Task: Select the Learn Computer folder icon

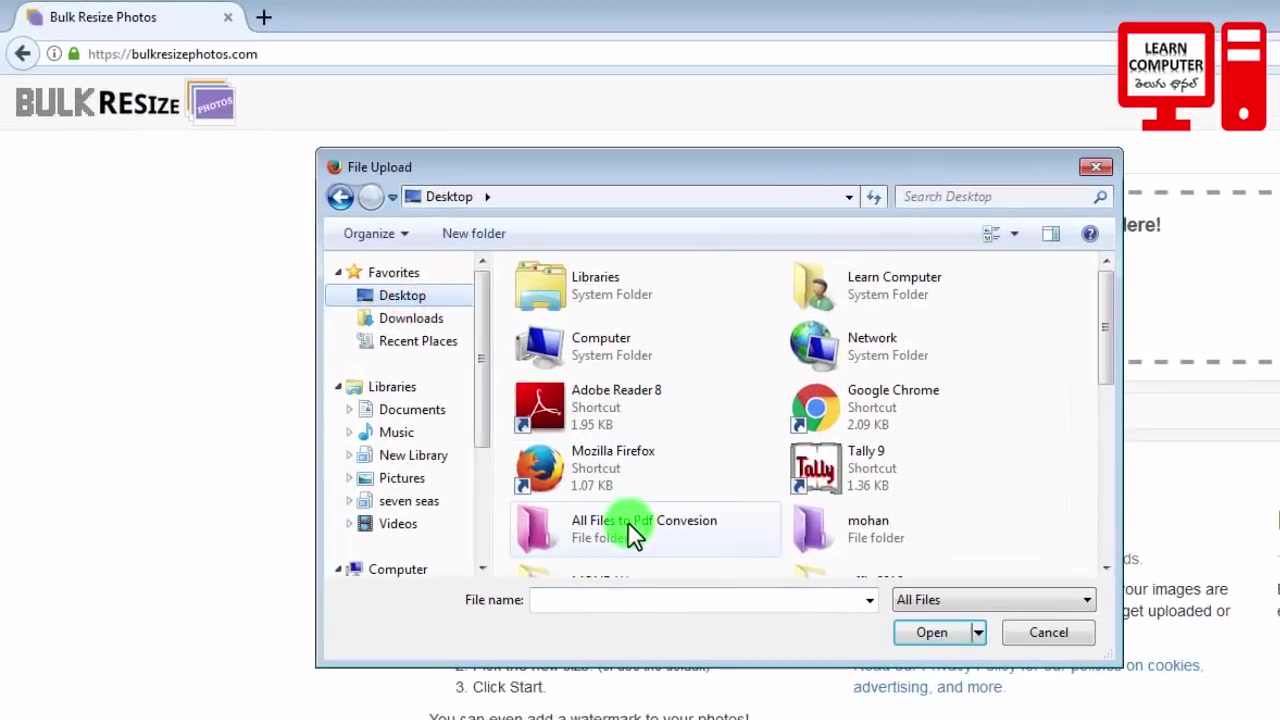Action: coord(816,286)
